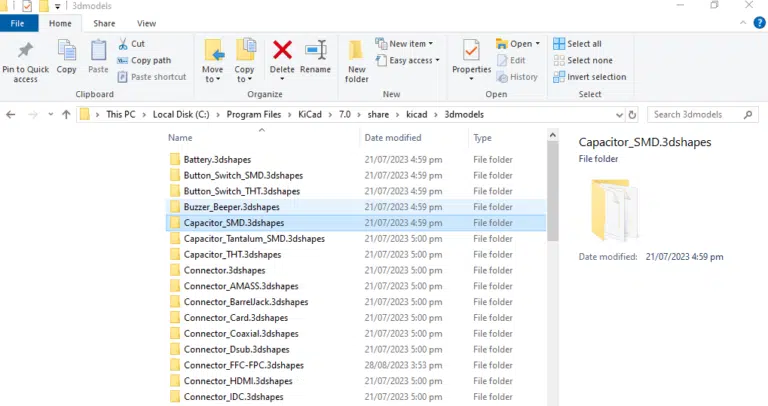768x406 pixels.
Task: Rename the selected folder
Action: pos(315,57)
